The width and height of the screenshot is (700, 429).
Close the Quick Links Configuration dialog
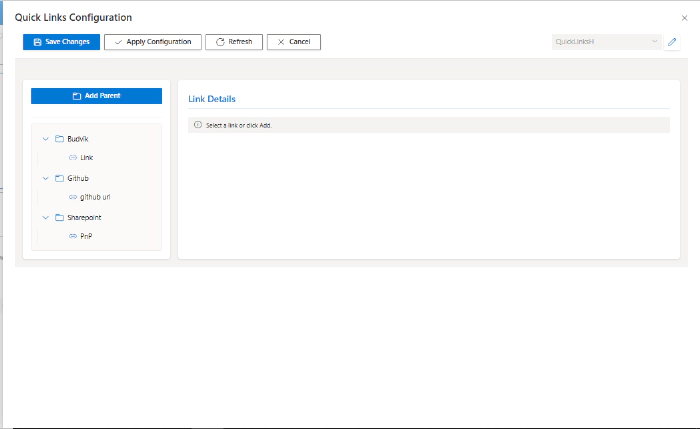pyautogui.click(x=684, y=18)
